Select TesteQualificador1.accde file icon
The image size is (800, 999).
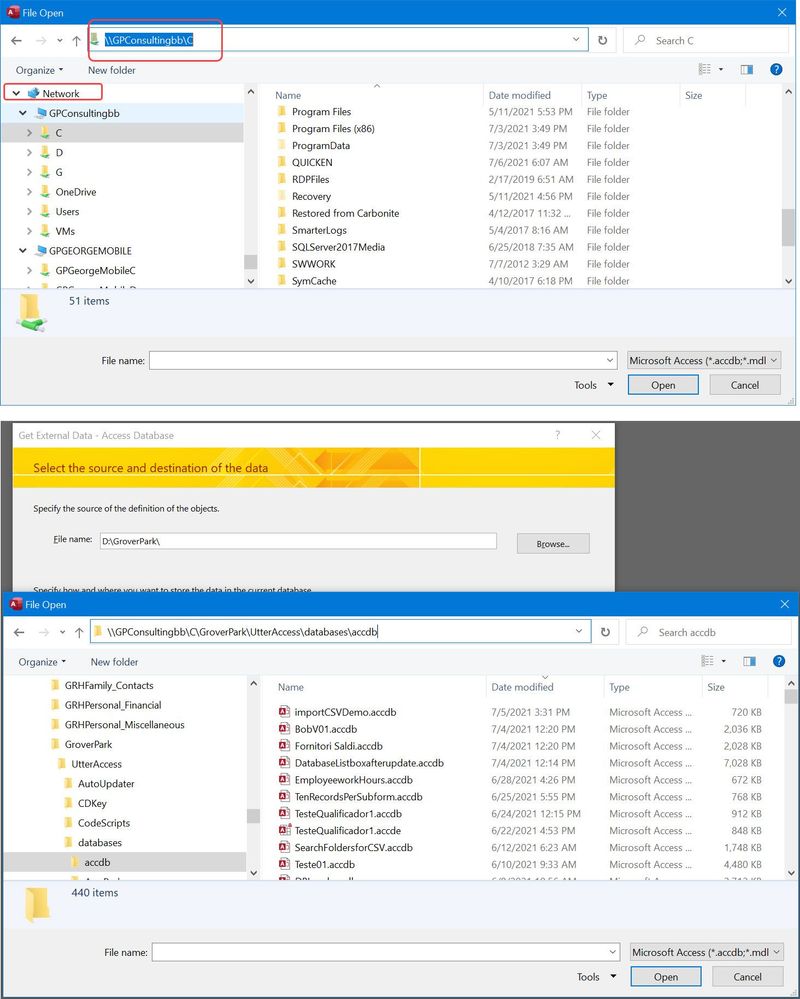284,830
